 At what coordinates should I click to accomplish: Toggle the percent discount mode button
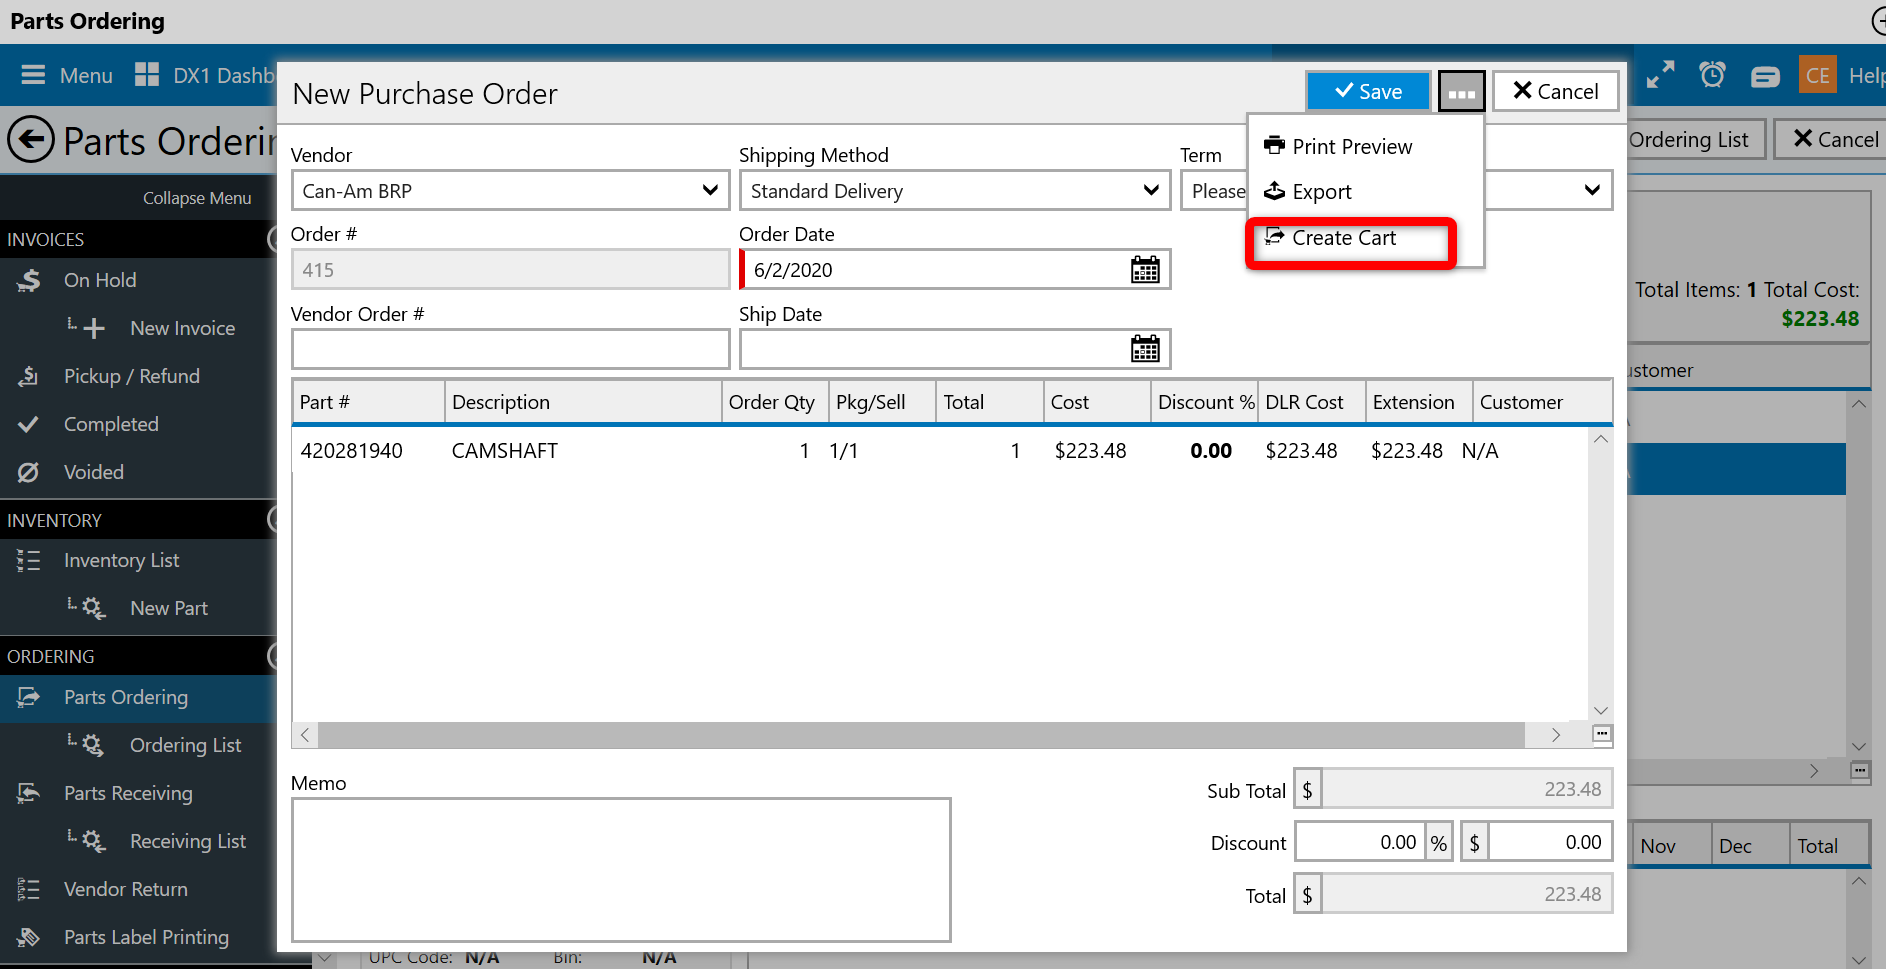[x=1439, y=842]
